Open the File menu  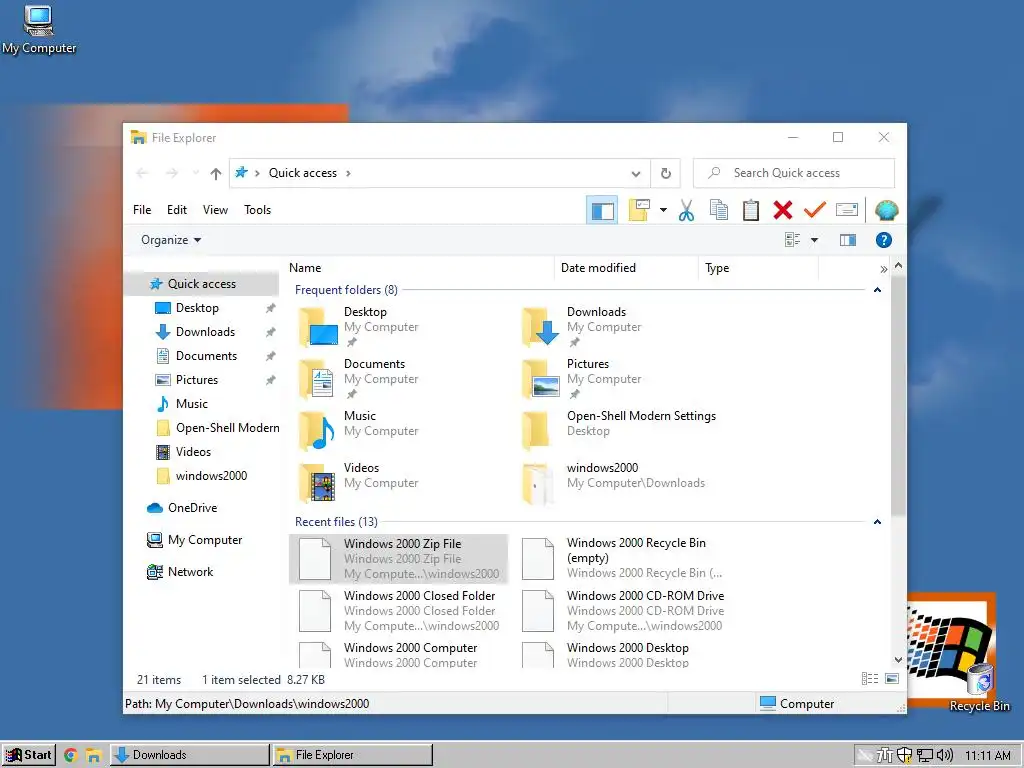(x=142, y=210)
